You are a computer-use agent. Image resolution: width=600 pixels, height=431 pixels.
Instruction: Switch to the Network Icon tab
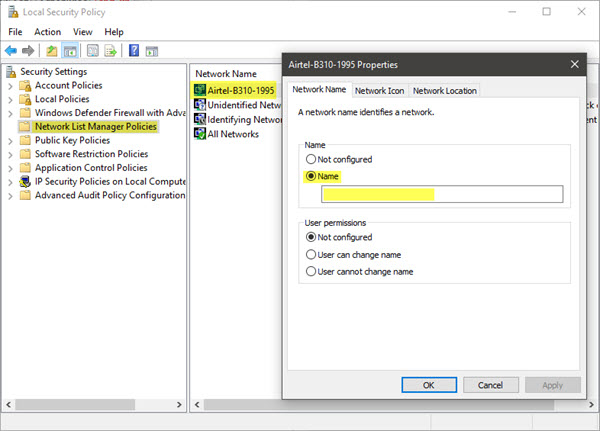380,91
